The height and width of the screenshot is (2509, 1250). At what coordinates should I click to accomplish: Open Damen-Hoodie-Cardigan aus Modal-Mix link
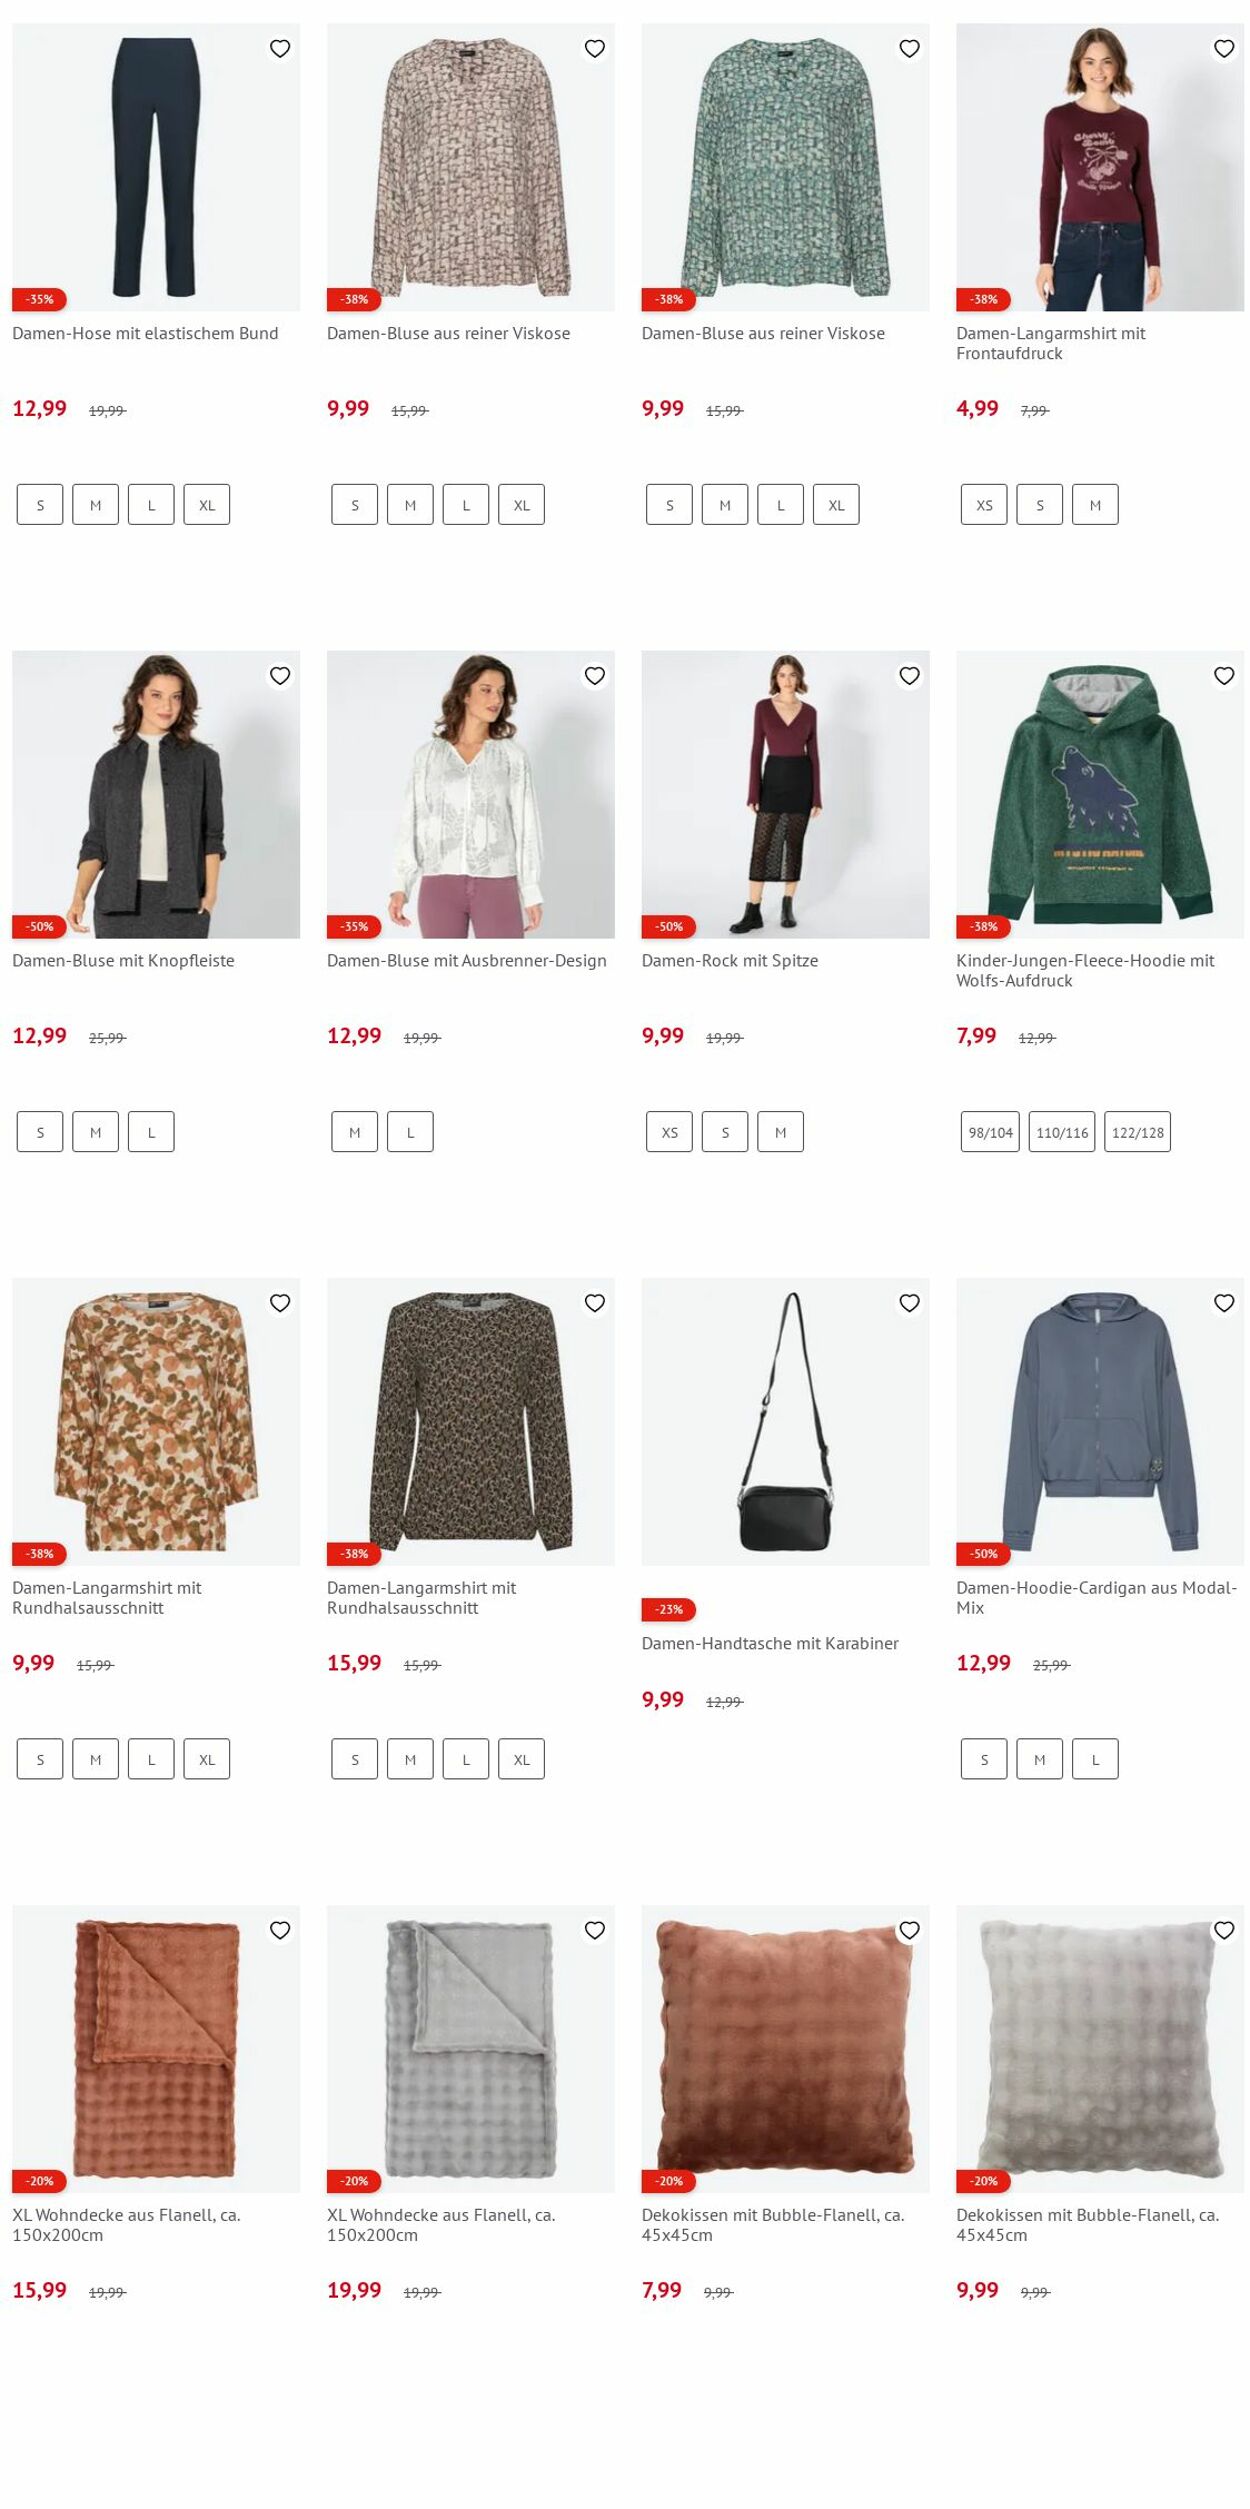[x=1097, y=1597]
